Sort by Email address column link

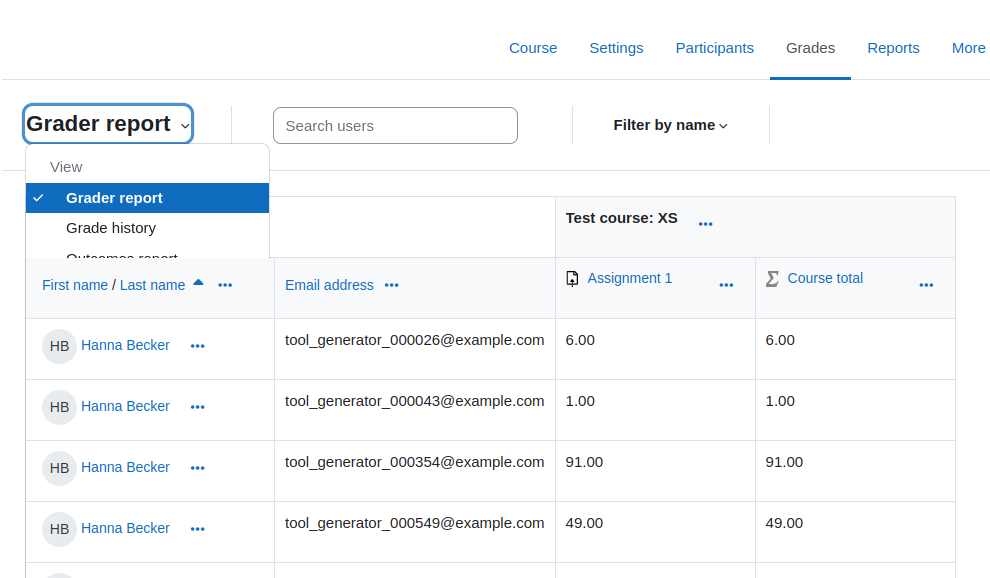coord(329,286)
